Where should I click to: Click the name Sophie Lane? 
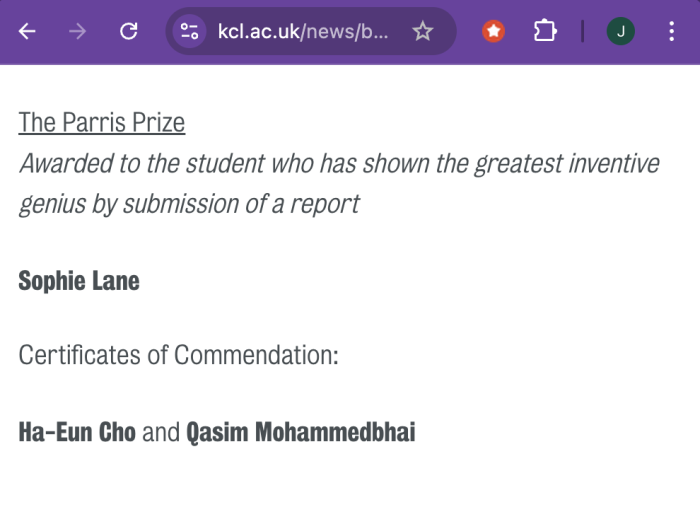pyautogui.click(x=79, y=281)
